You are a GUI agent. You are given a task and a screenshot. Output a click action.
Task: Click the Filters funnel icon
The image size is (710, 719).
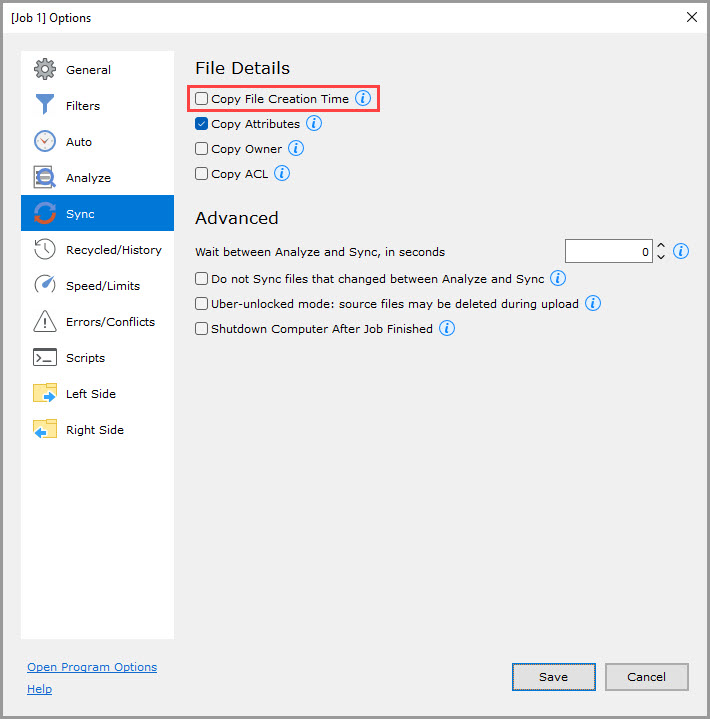point(45,106)
